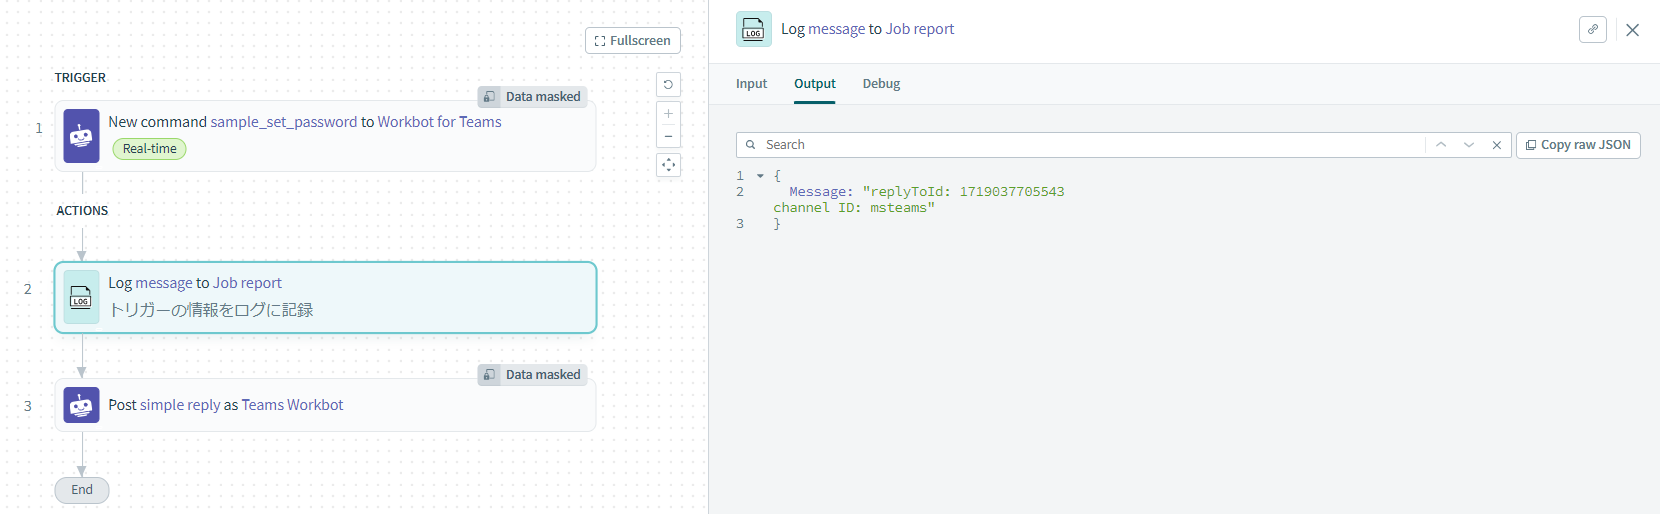Zoom out on the recipe canvas
Screen dimensions: 1660x514
(x=669, y=137)
